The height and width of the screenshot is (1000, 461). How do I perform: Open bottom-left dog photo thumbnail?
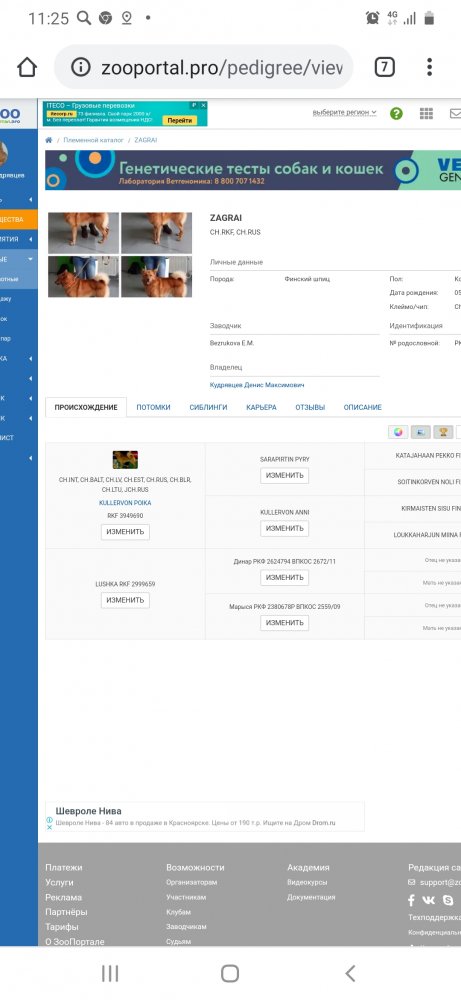84,276
